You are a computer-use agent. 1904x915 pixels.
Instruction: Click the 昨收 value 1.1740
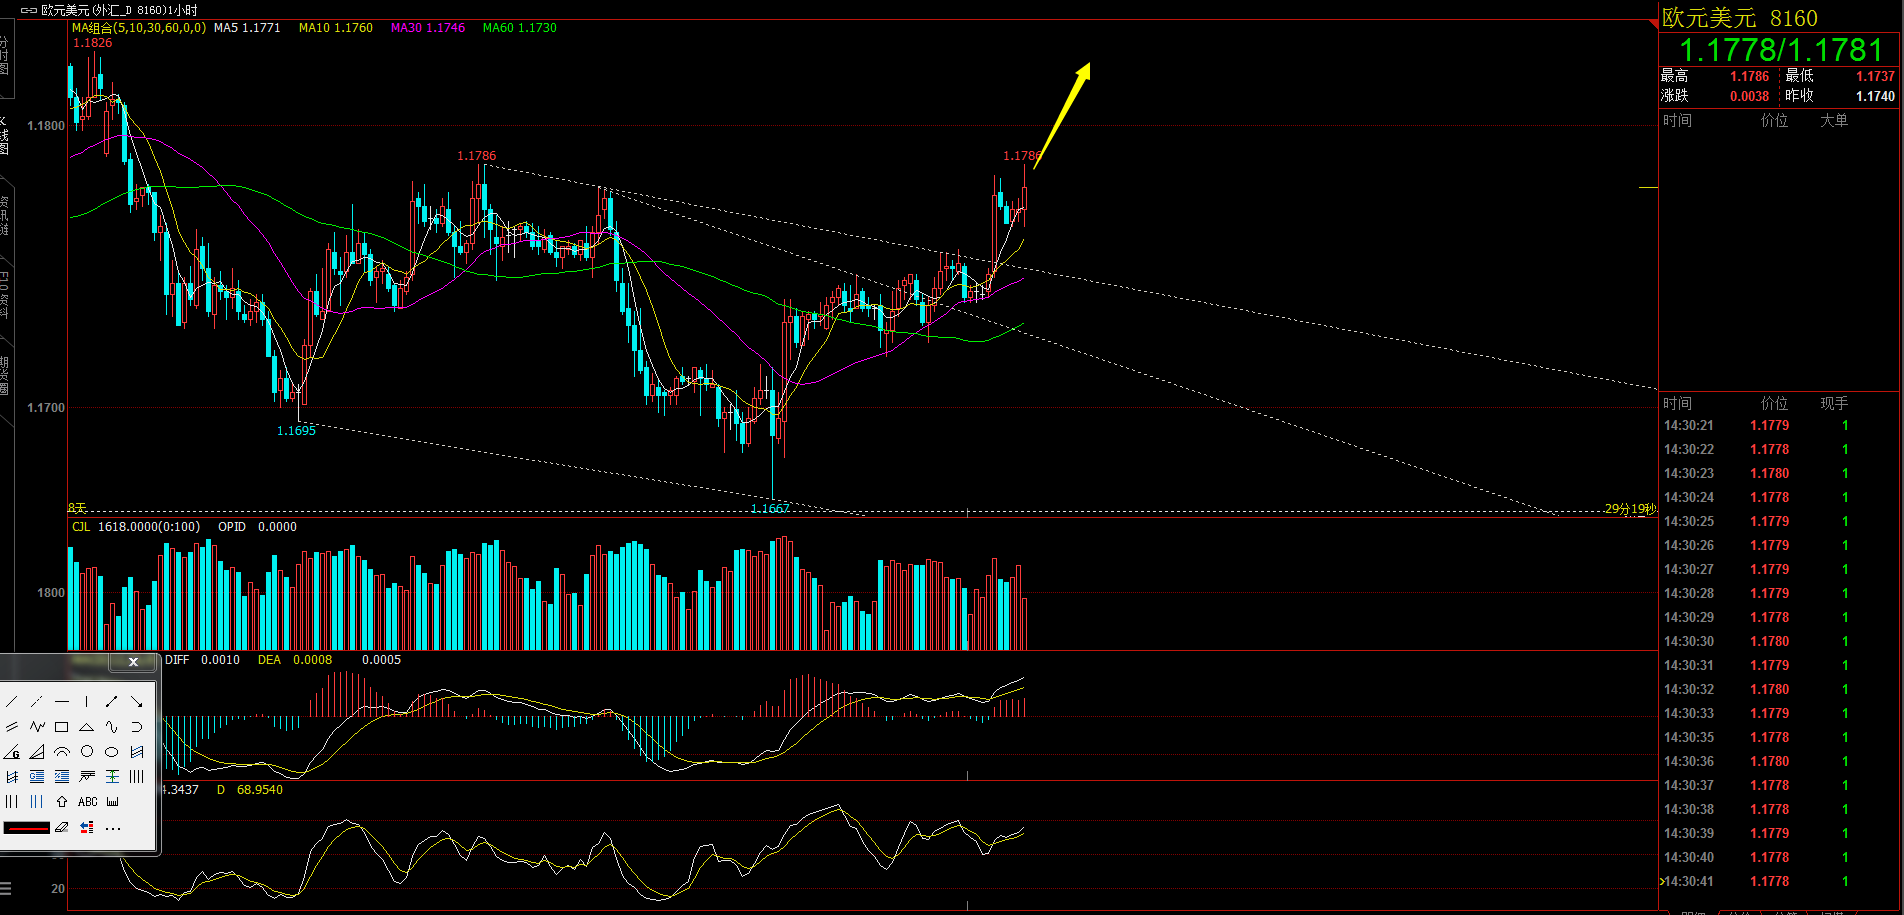pos(1875,97)
